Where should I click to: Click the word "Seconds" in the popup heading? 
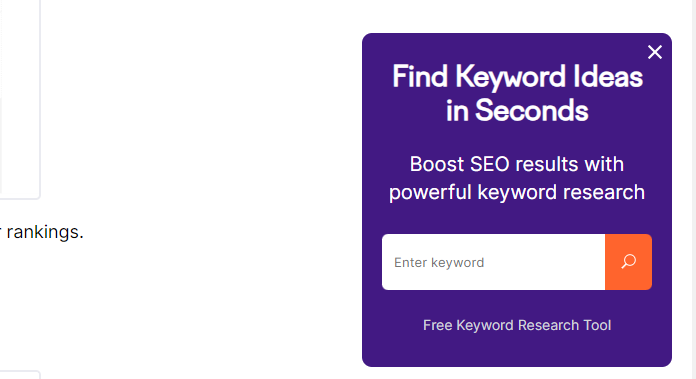[532, 111]
